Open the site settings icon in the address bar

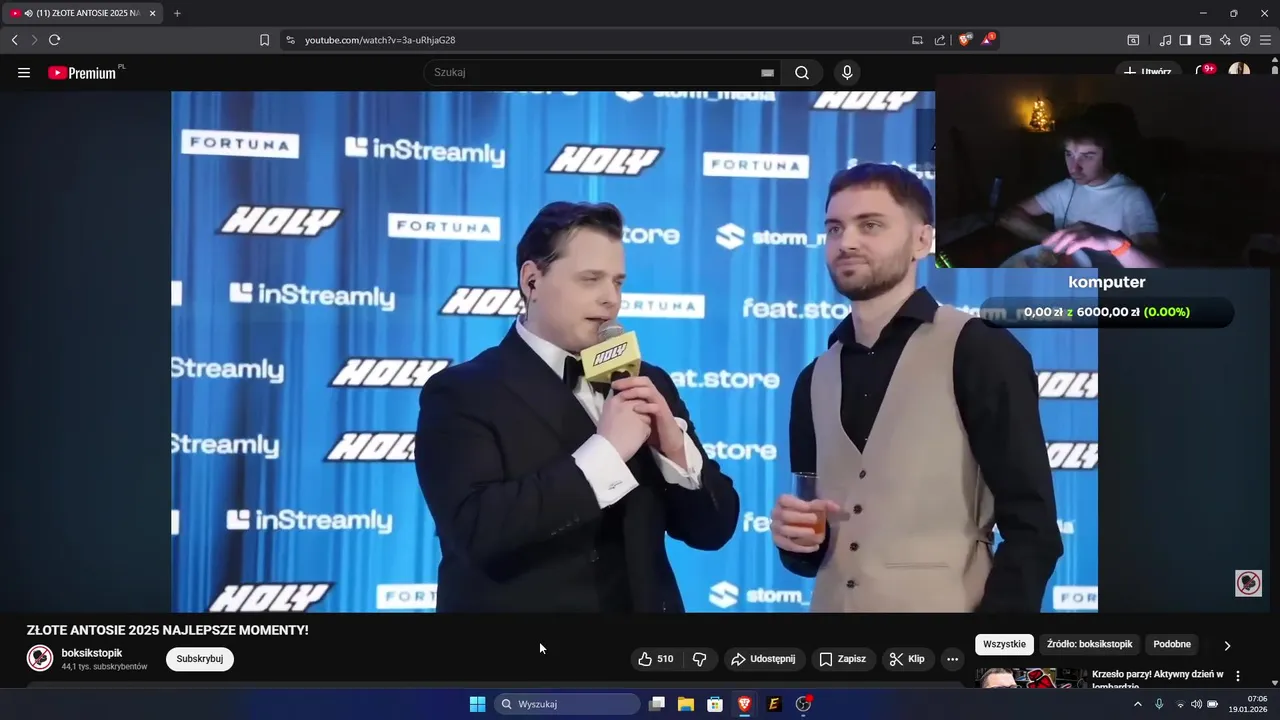(290, 40)
